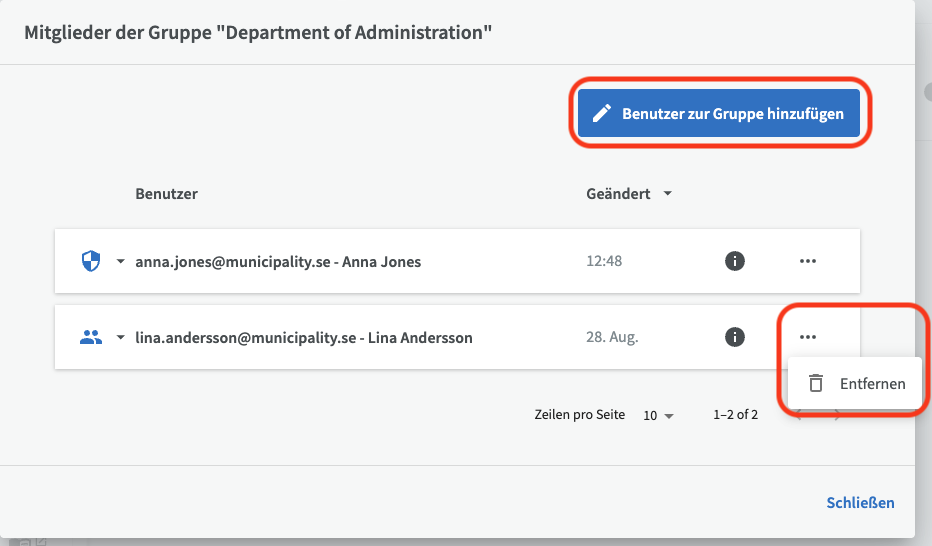Close the dialog with Schließen
Viewport: 932px width, 546px height.
pyautogui.click(x=860, y=502)
